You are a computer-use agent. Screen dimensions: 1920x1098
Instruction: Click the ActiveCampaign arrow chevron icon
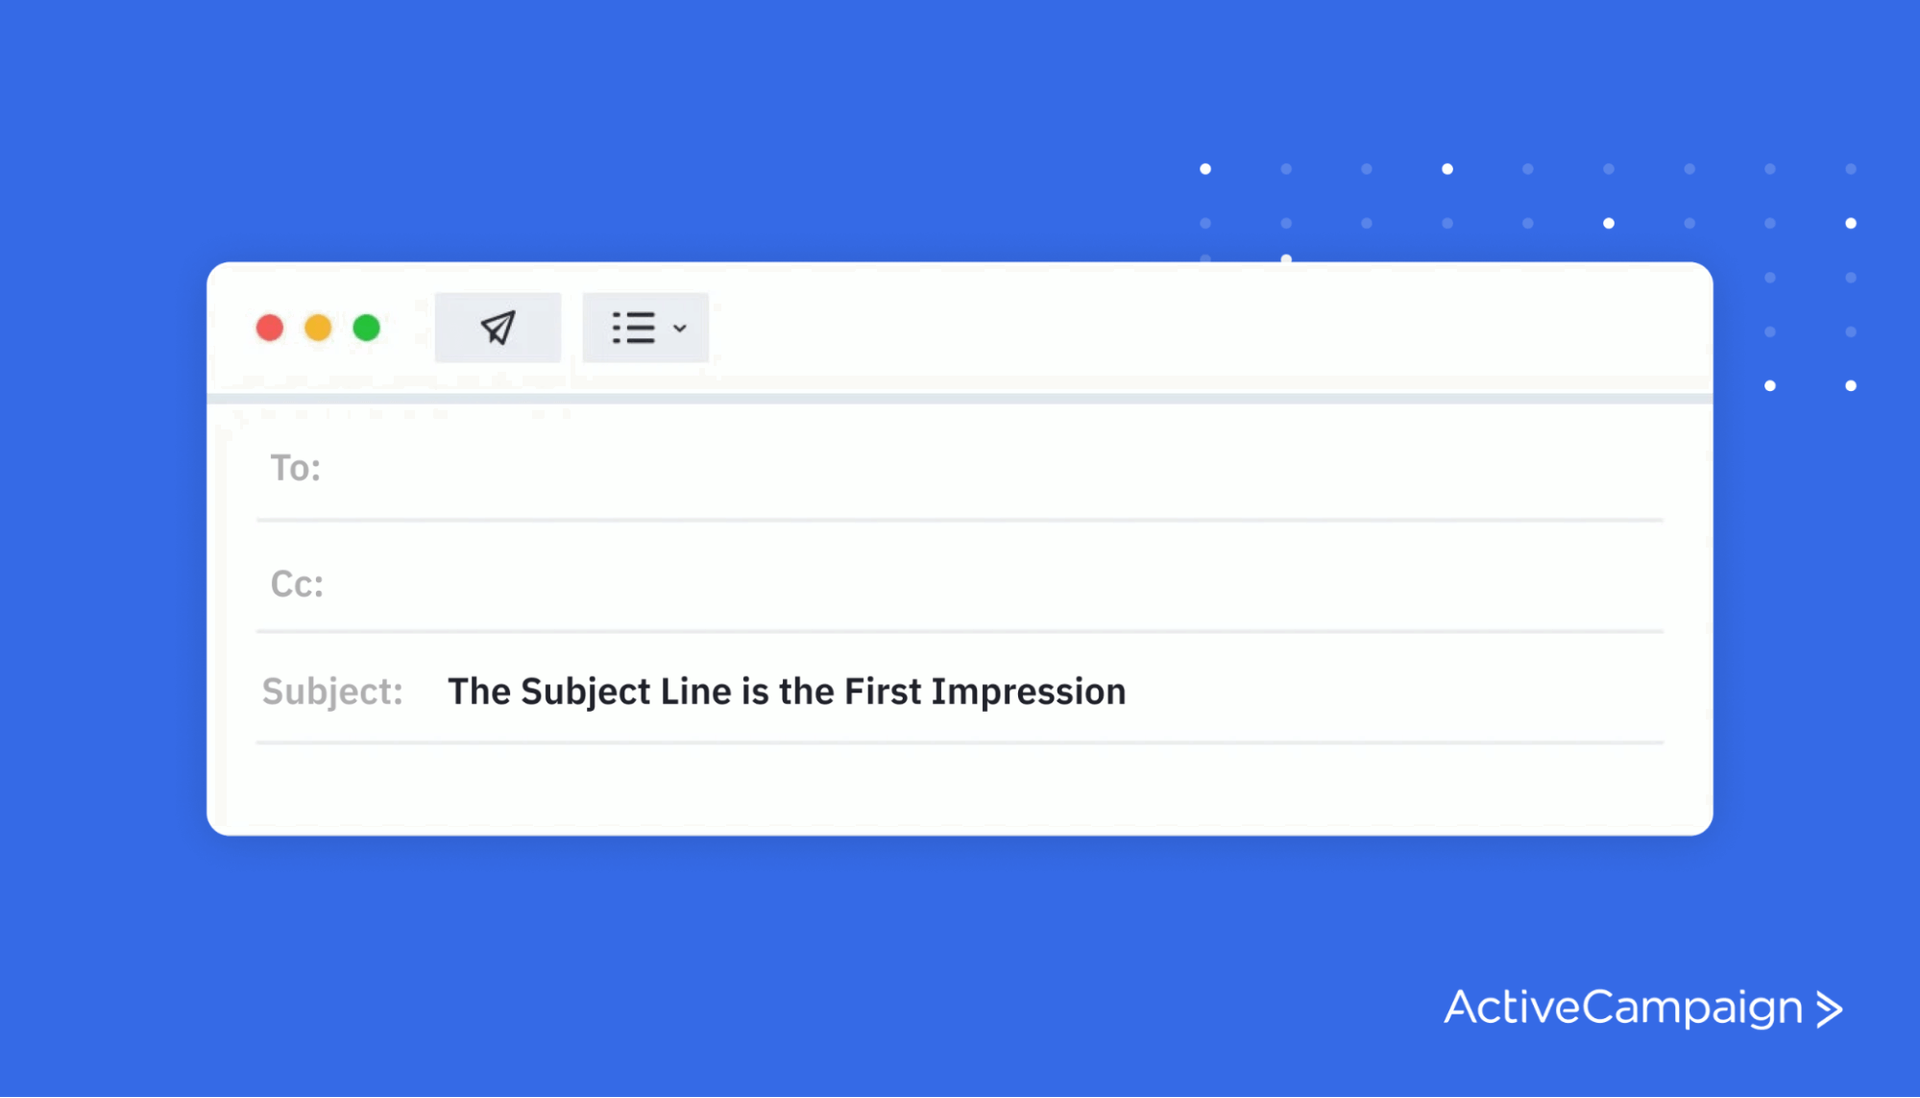[1830, 1009]
